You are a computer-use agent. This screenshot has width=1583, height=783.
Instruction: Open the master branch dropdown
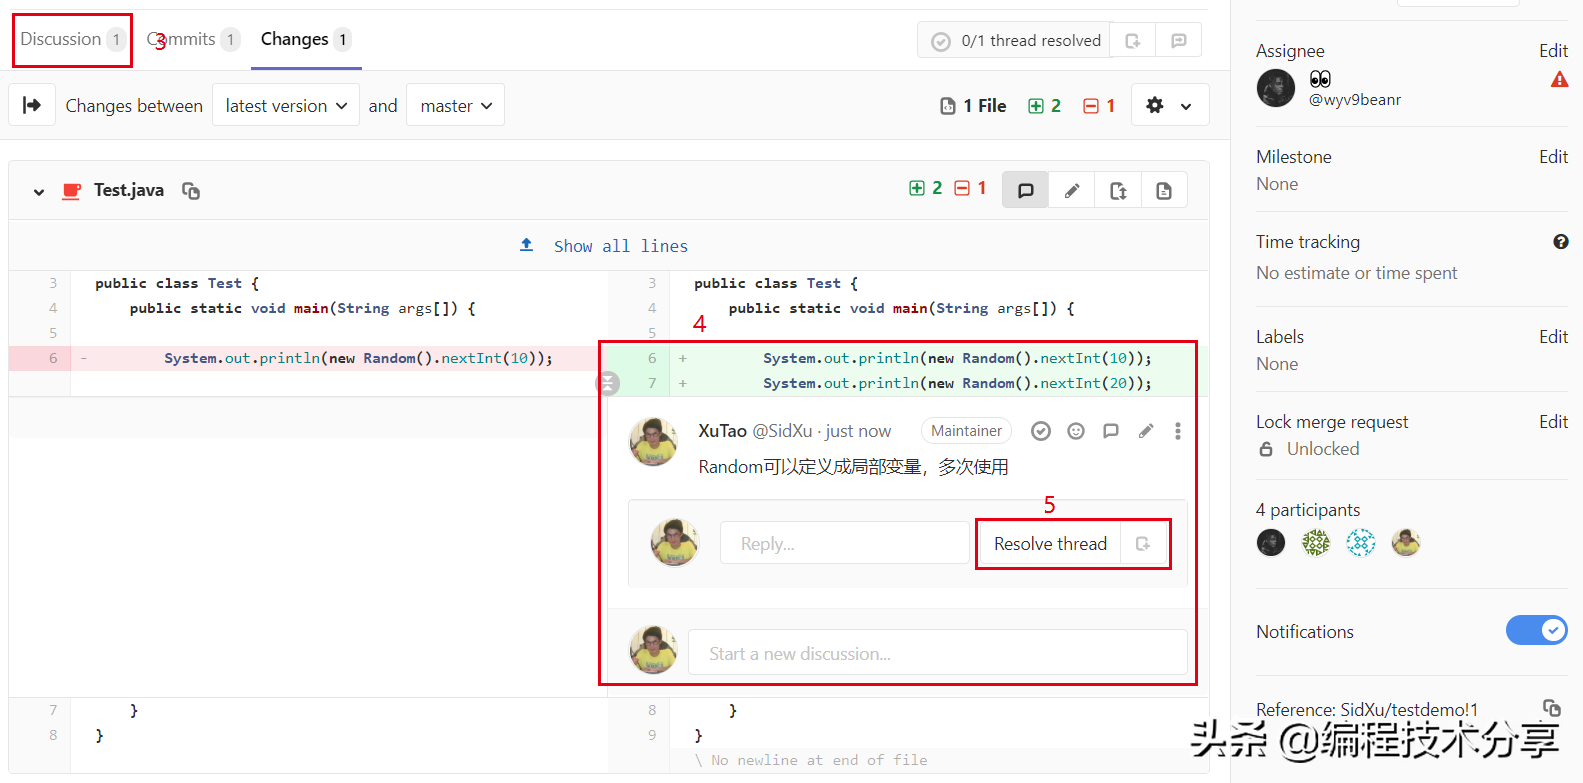click(455, 105)
